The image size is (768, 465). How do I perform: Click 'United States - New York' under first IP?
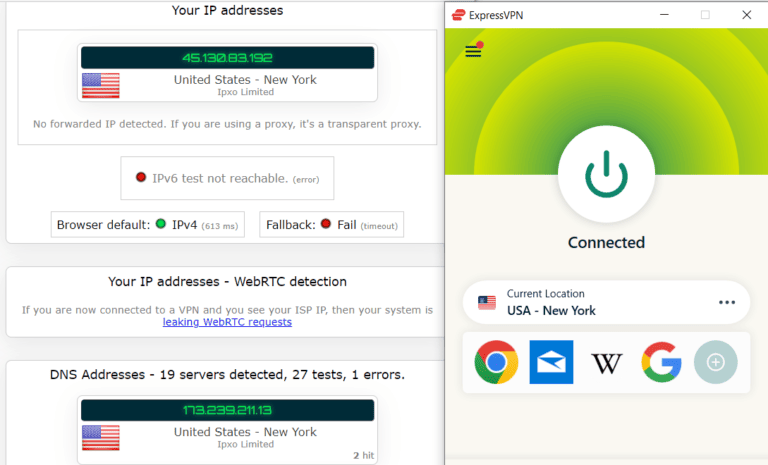[x=245, y=79]
